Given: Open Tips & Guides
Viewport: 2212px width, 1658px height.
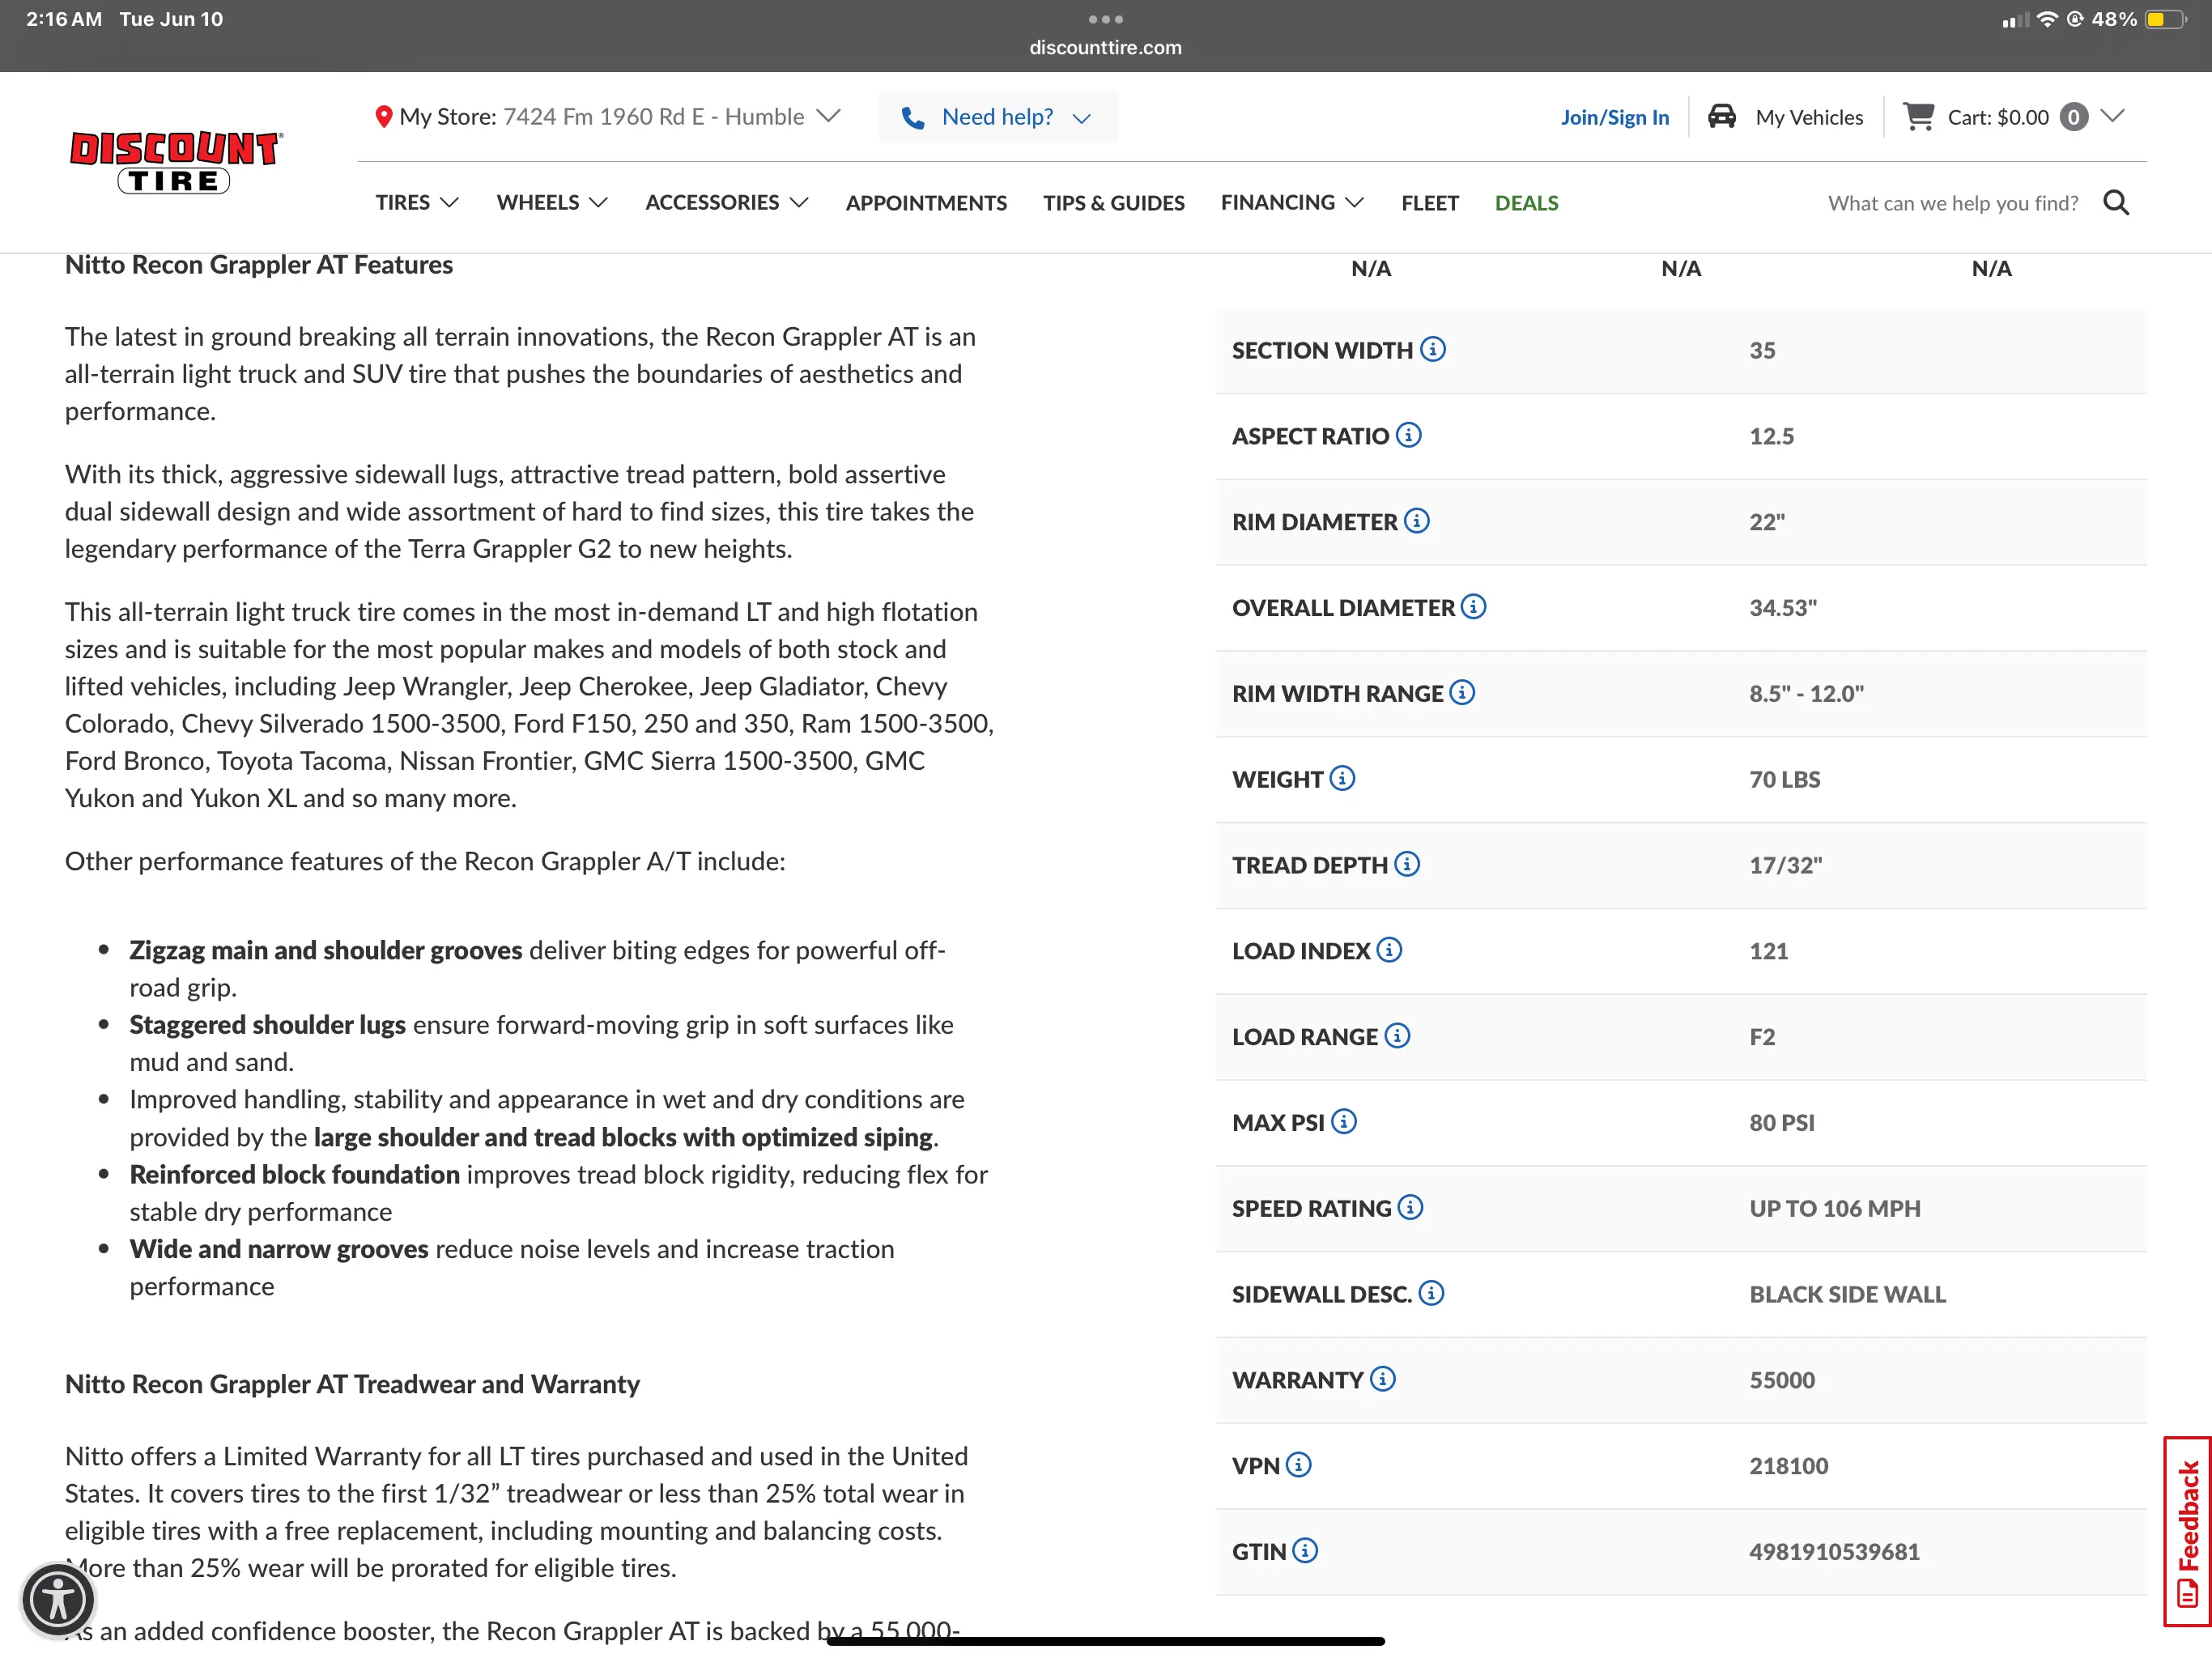Looking at the screenshot, I should click(1114, 203).
